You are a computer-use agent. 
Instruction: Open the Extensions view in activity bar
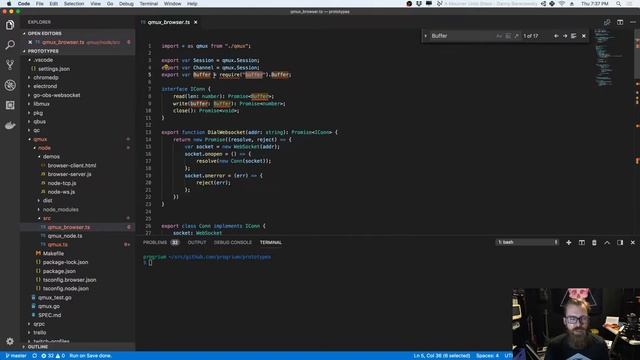10,105
